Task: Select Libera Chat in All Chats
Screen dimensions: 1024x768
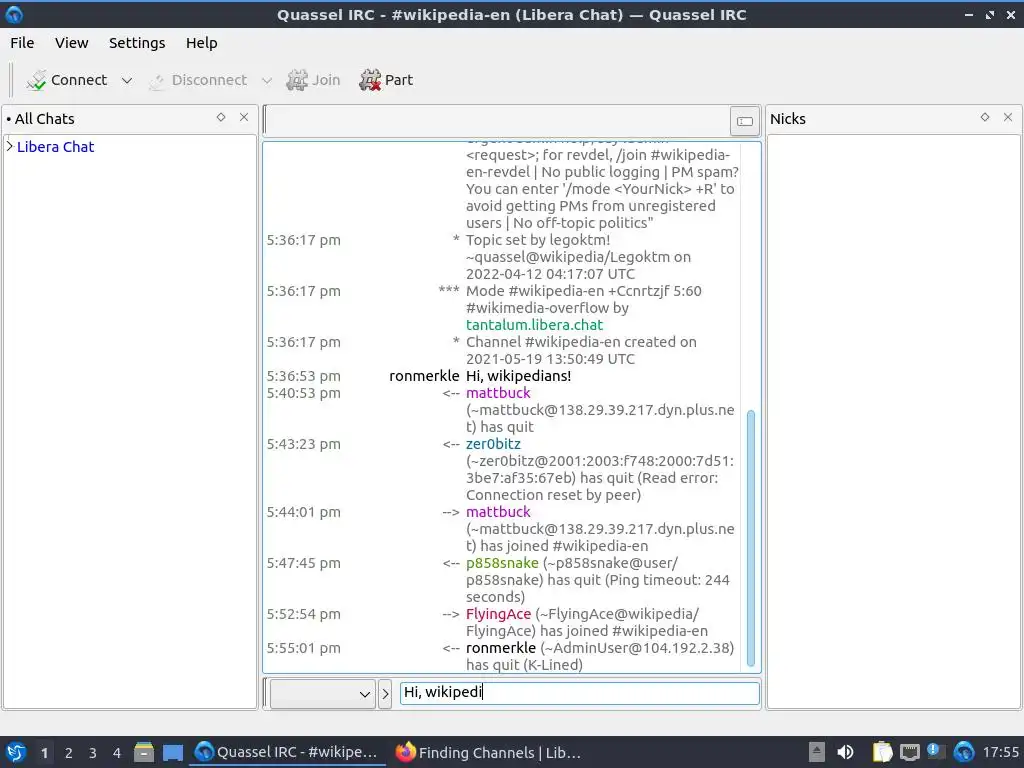Action: [x=56, y=147]
